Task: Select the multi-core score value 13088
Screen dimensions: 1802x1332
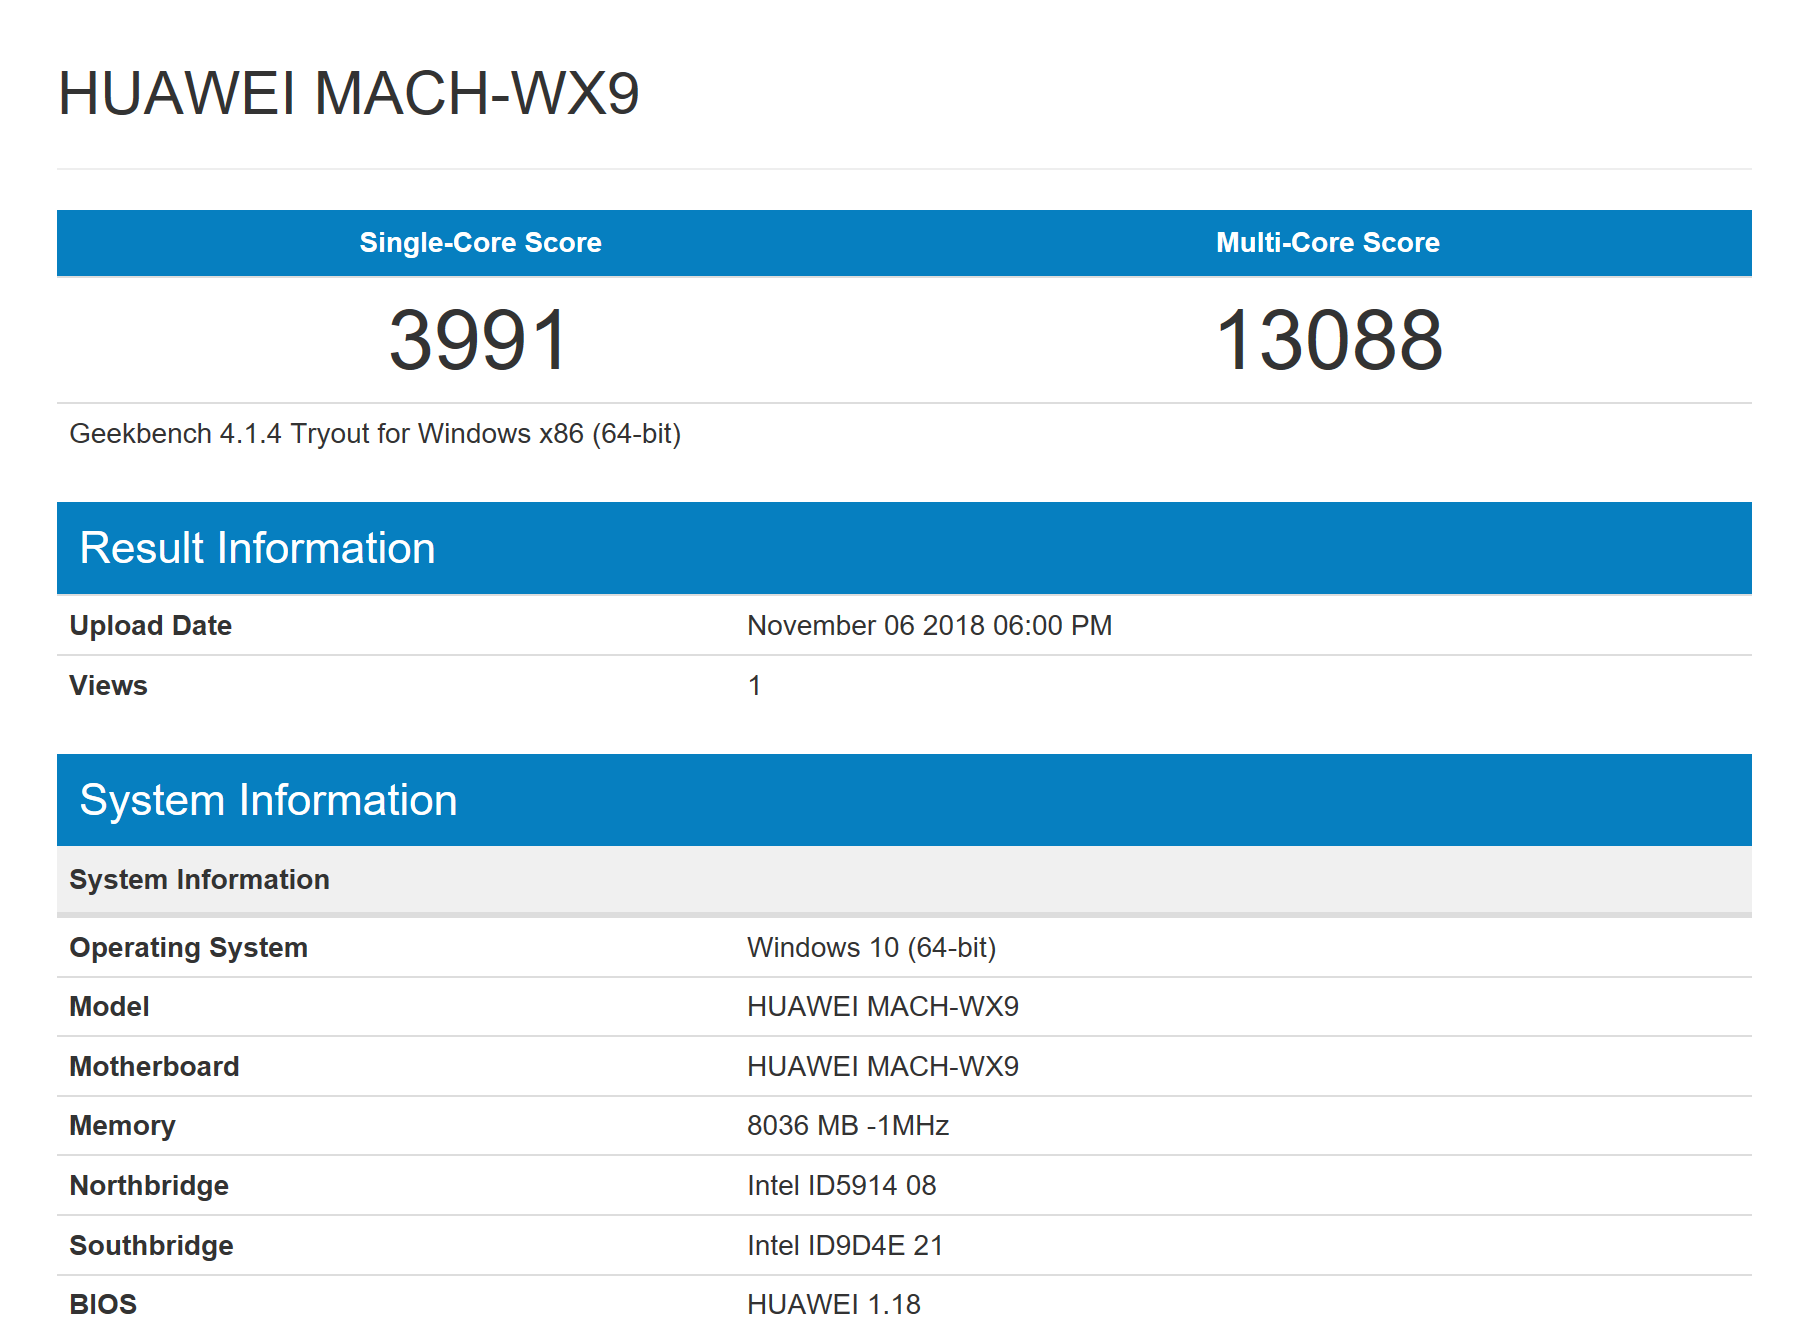Action: pos(1329,340)
